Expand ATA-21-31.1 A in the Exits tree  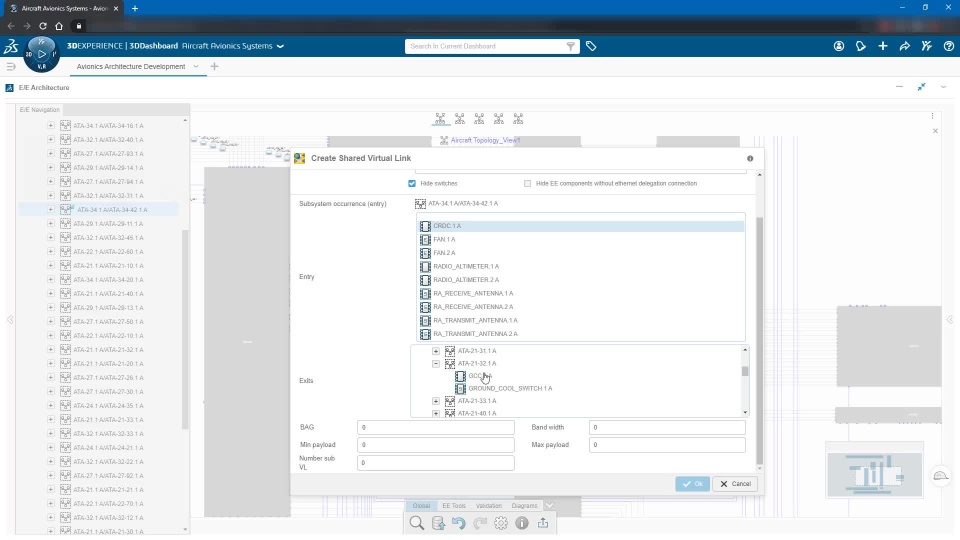pos(436,351)
